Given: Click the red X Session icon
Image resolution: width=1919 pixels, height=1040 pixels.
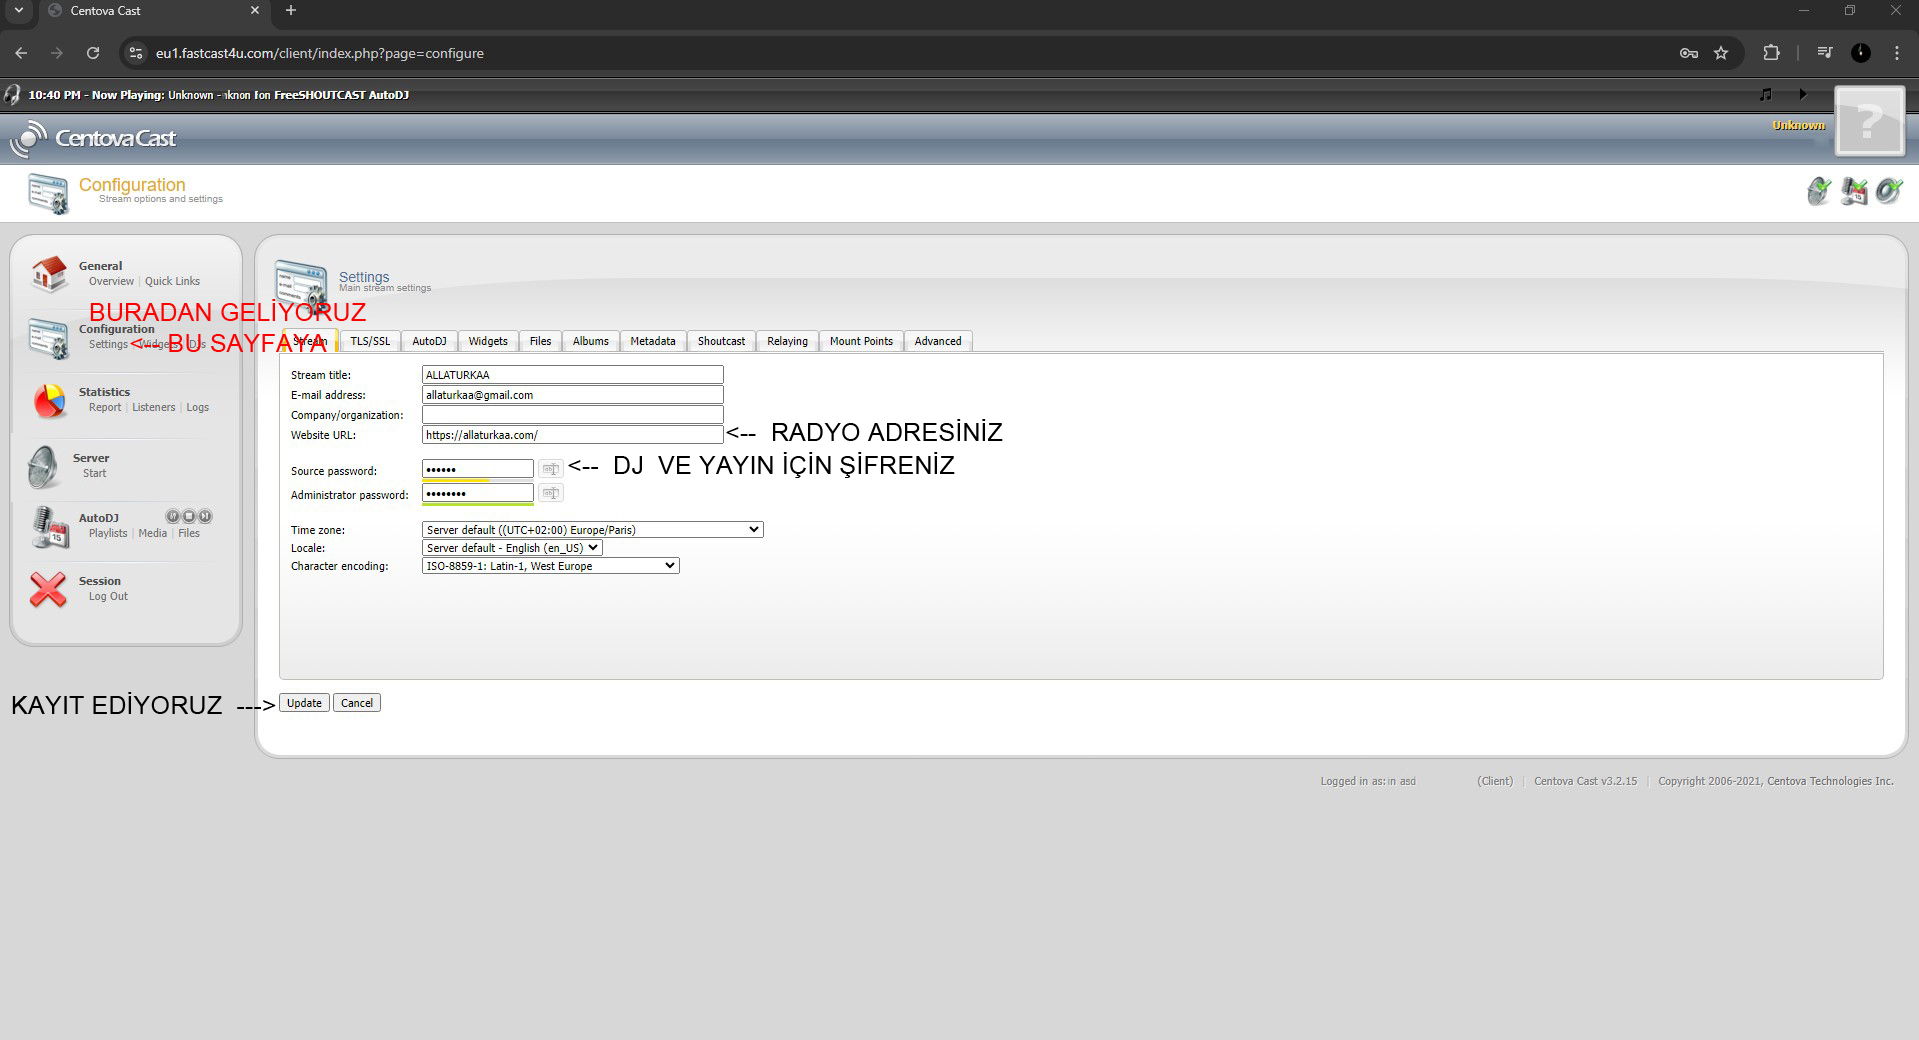Looking at the screenshot, I should (48, 589).
